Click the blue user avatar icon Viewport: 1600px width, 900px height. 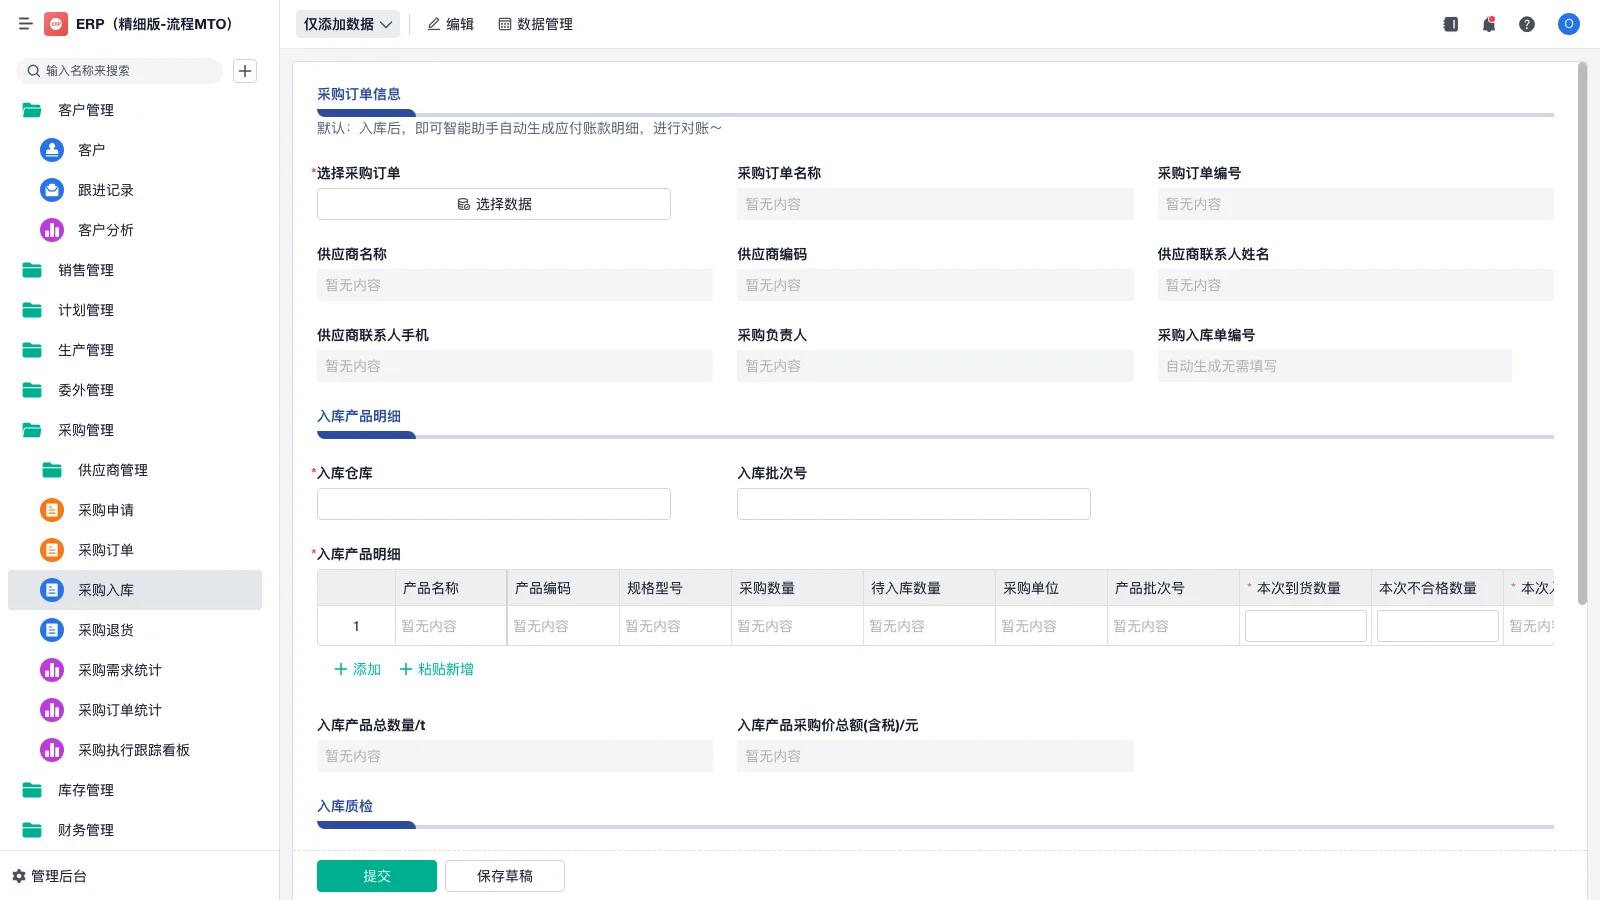pos(1568,24)
